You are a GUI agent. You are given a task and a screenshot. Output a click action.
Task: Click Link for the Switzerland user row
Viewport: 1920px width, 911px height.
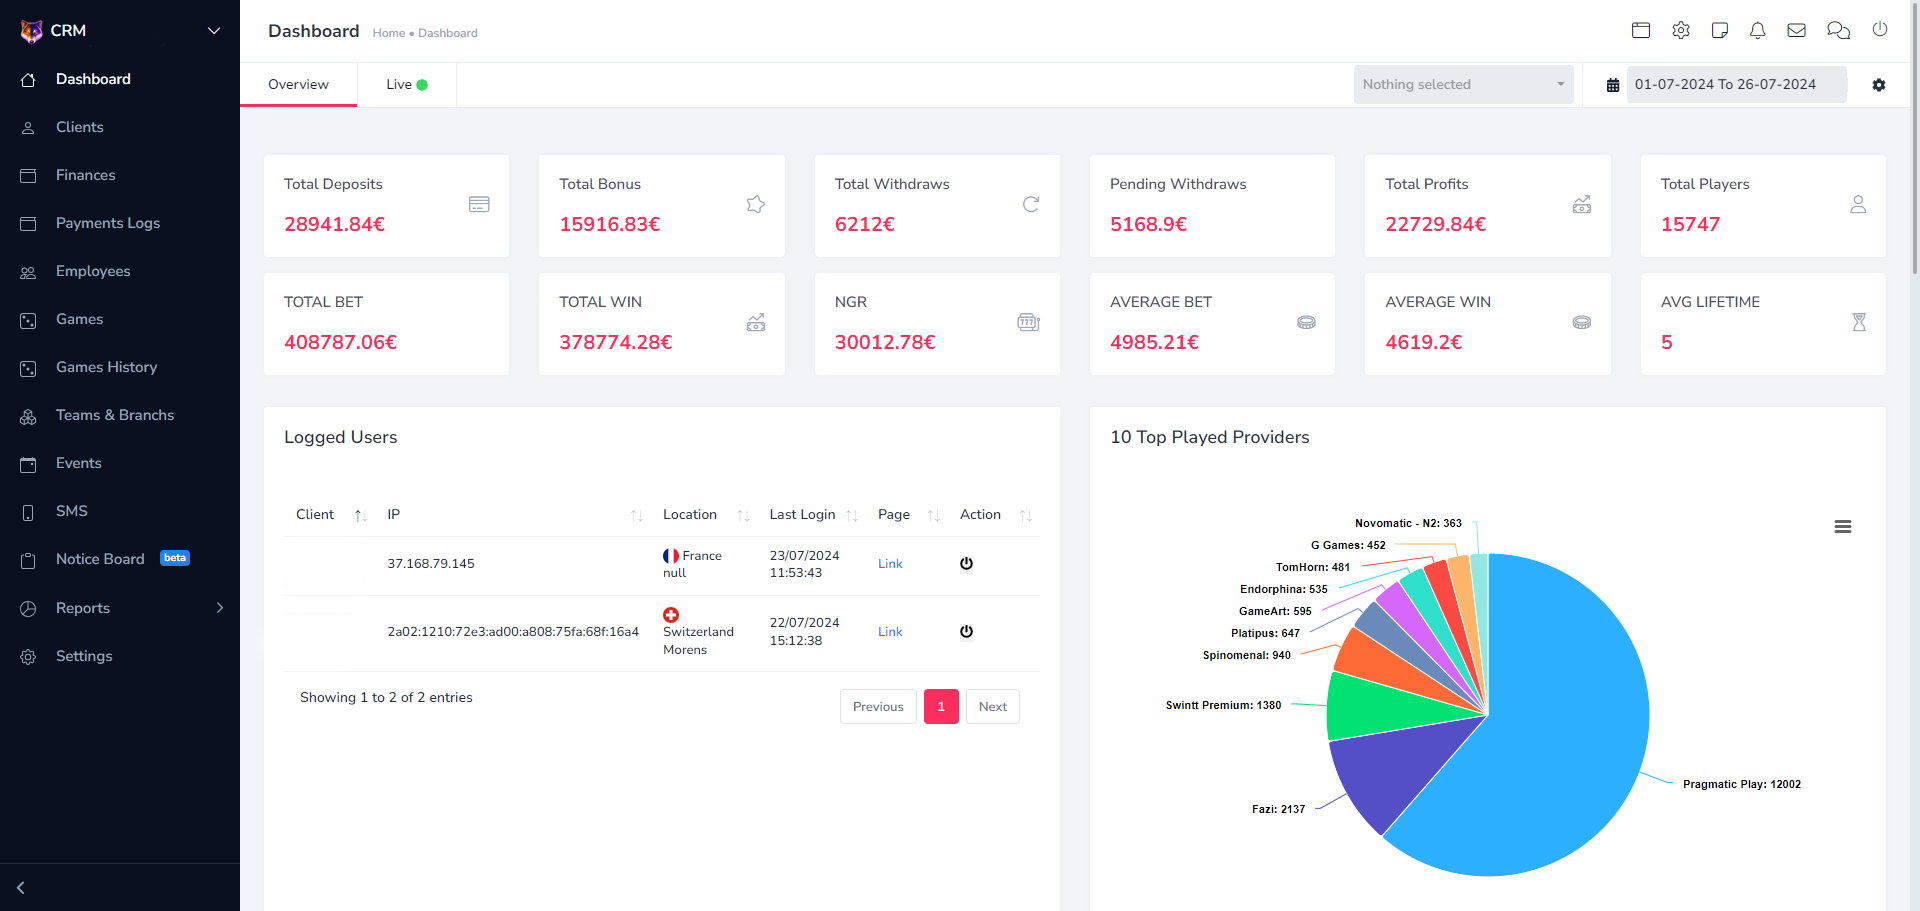[890, 632]
